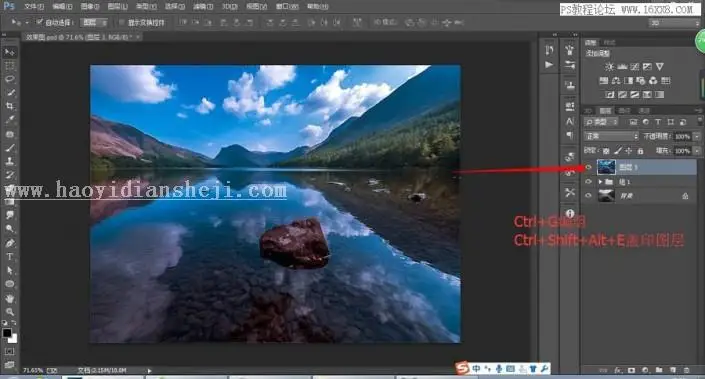The height and width of the screenshot is (379, 705).
Task: Open status bar info arrow
Action: (x=149, y=370)
